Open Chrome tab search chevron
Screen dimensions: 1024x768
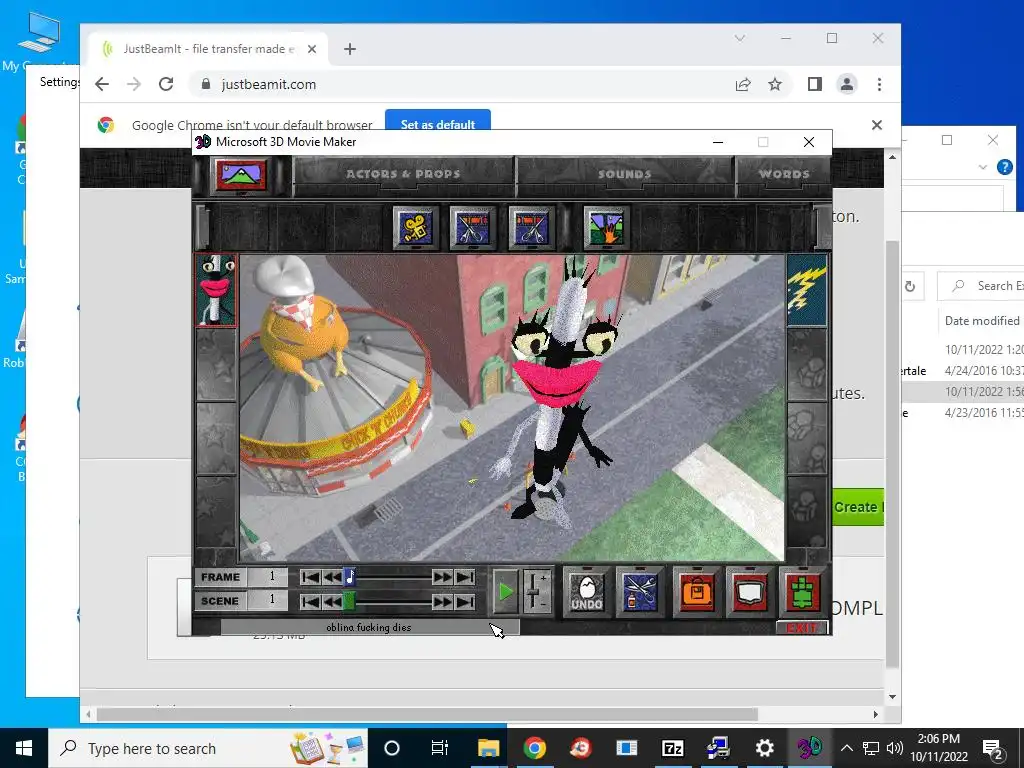tap(740, 39)
